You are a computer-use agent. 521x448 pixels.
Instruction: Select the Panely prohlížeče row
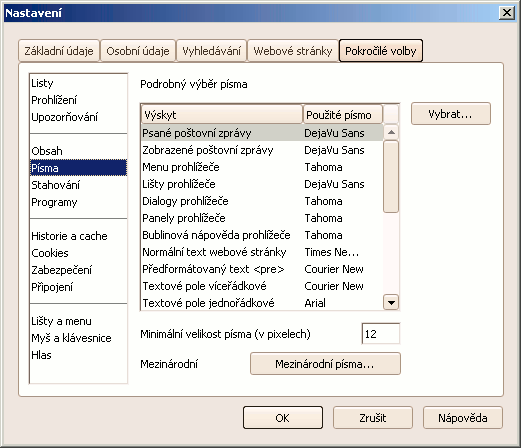262,218
